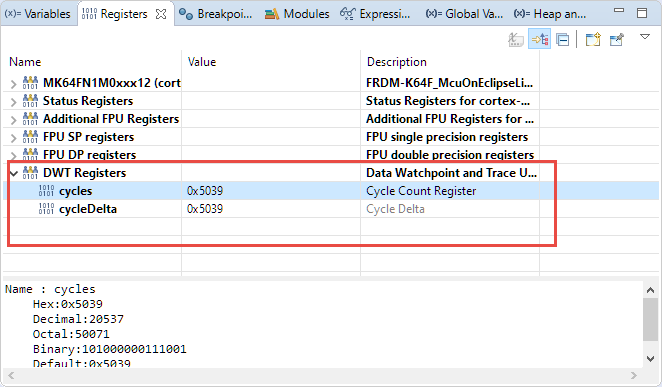Close the Registers tab
This screenshot has height=387, width=662.
pyautogui.click(x=161, y=14)
